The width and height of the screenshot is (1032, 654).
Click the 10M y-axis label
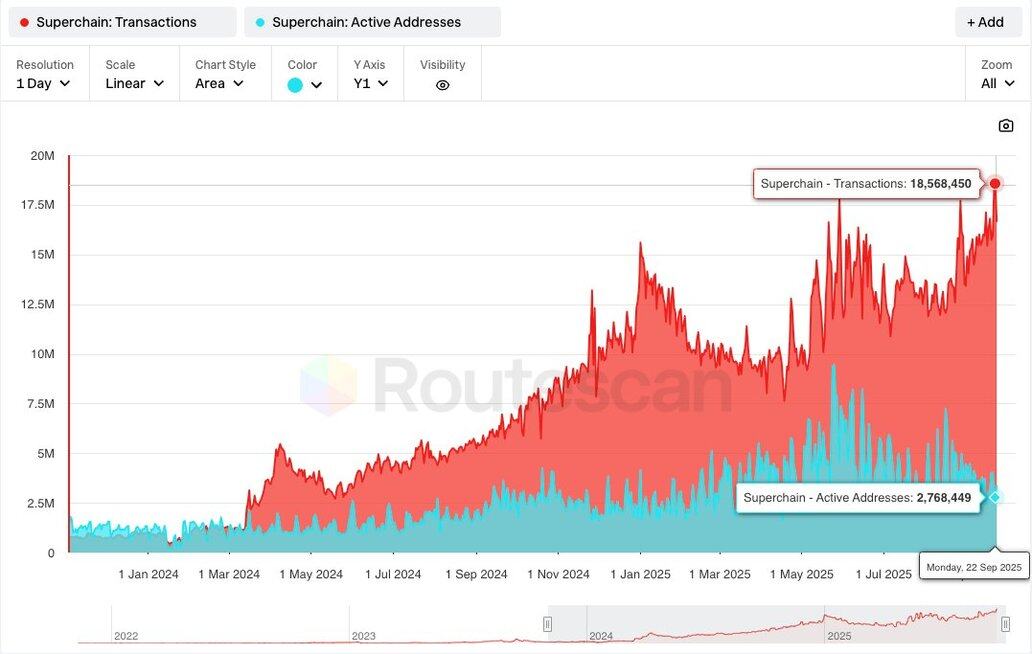point(43,354)
